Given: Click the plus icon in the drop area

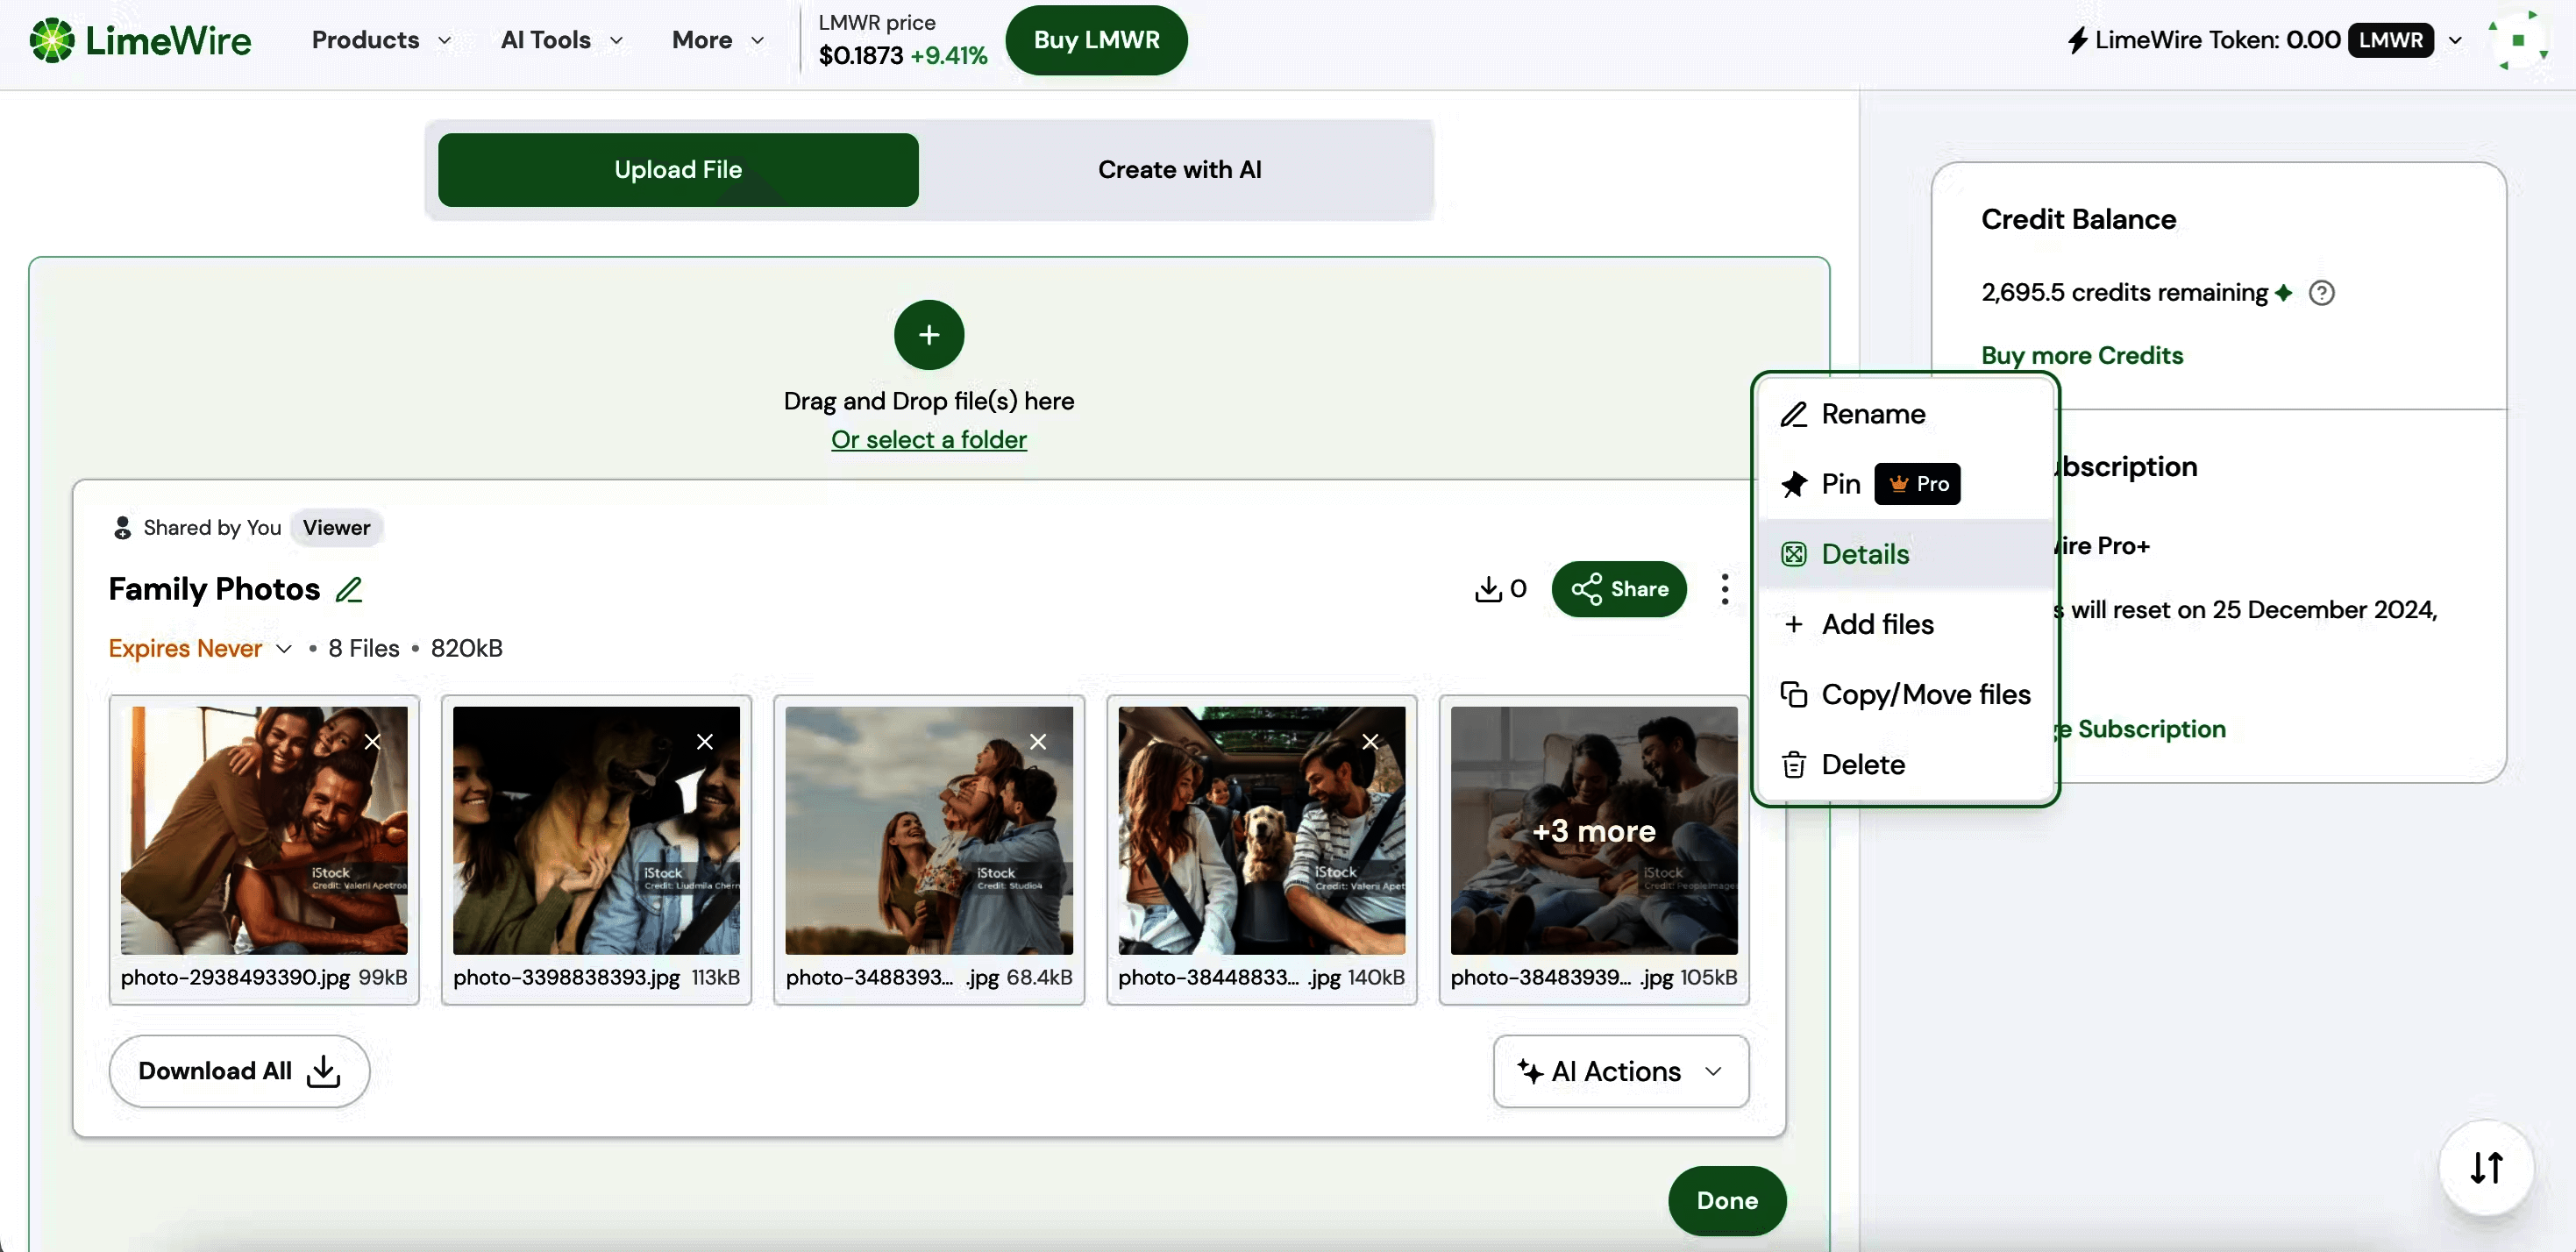Looking at the screenshot, I should tap(928, 334).
